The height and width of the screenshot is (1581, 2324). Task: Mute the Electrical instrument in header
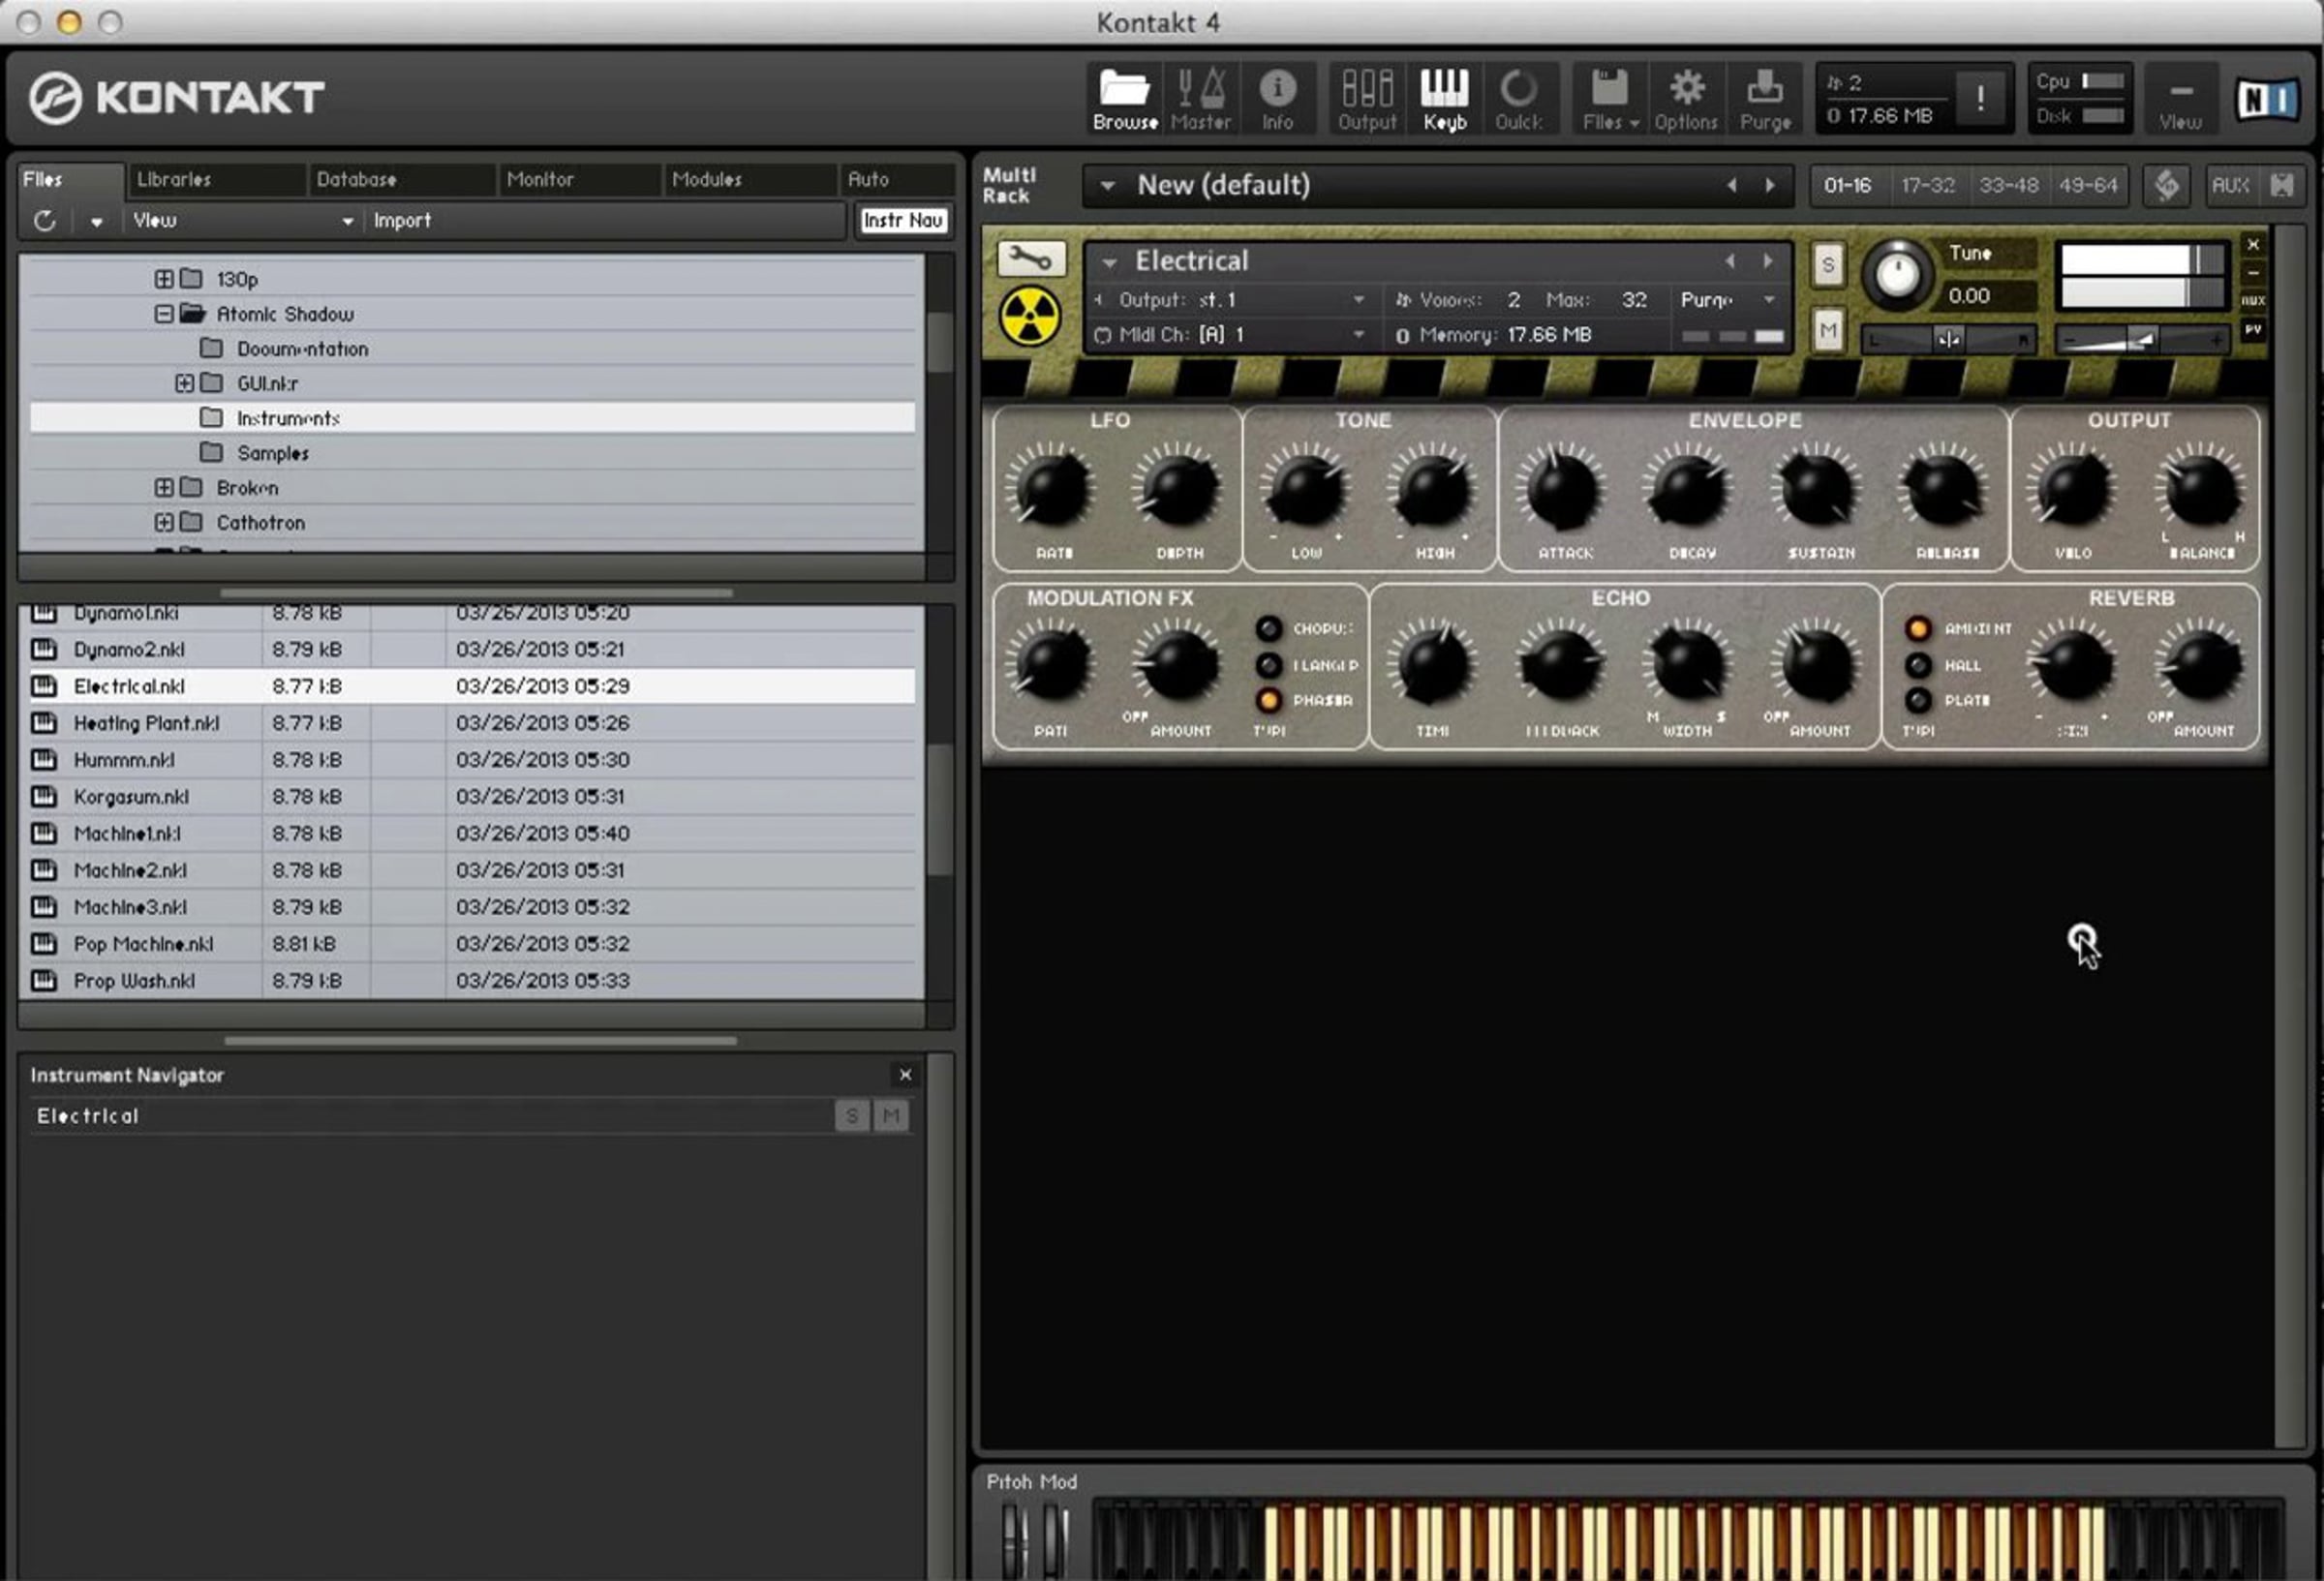click(x=1828, y=330)
